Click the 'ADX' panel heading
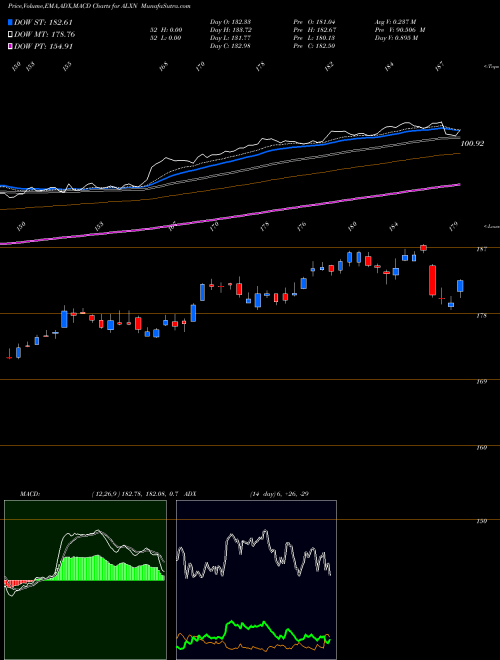The image size is (500, 660). tap(190, 494)
